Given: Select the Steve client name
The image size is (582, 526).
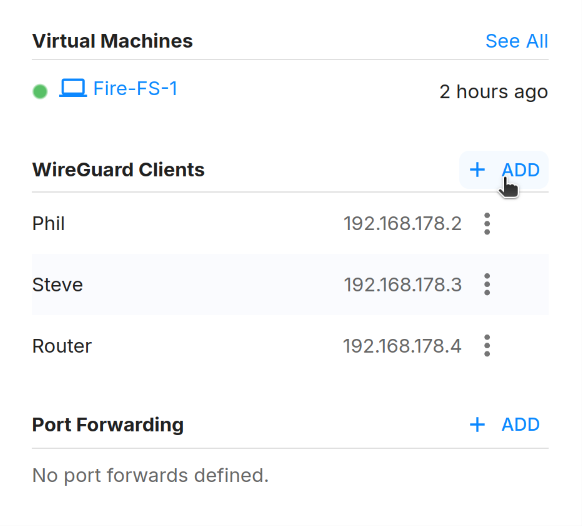Looking at the screenshot, I should point(58,285).
